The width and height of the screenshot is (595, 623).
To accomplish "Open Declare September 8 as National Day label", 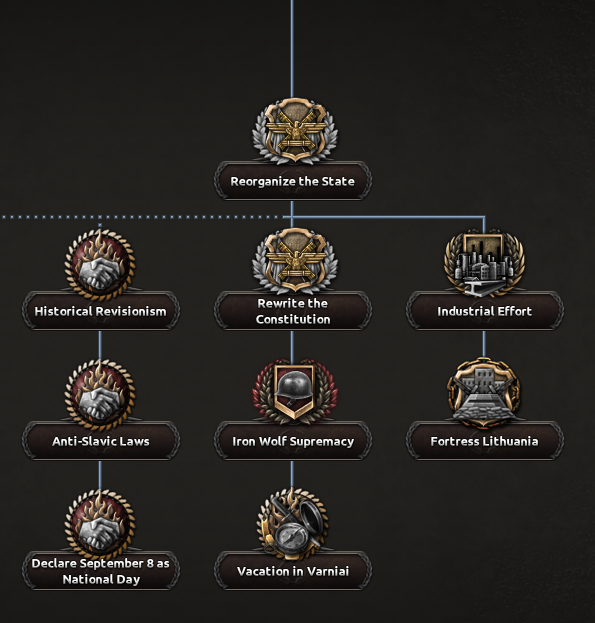I will coord(101,571).
